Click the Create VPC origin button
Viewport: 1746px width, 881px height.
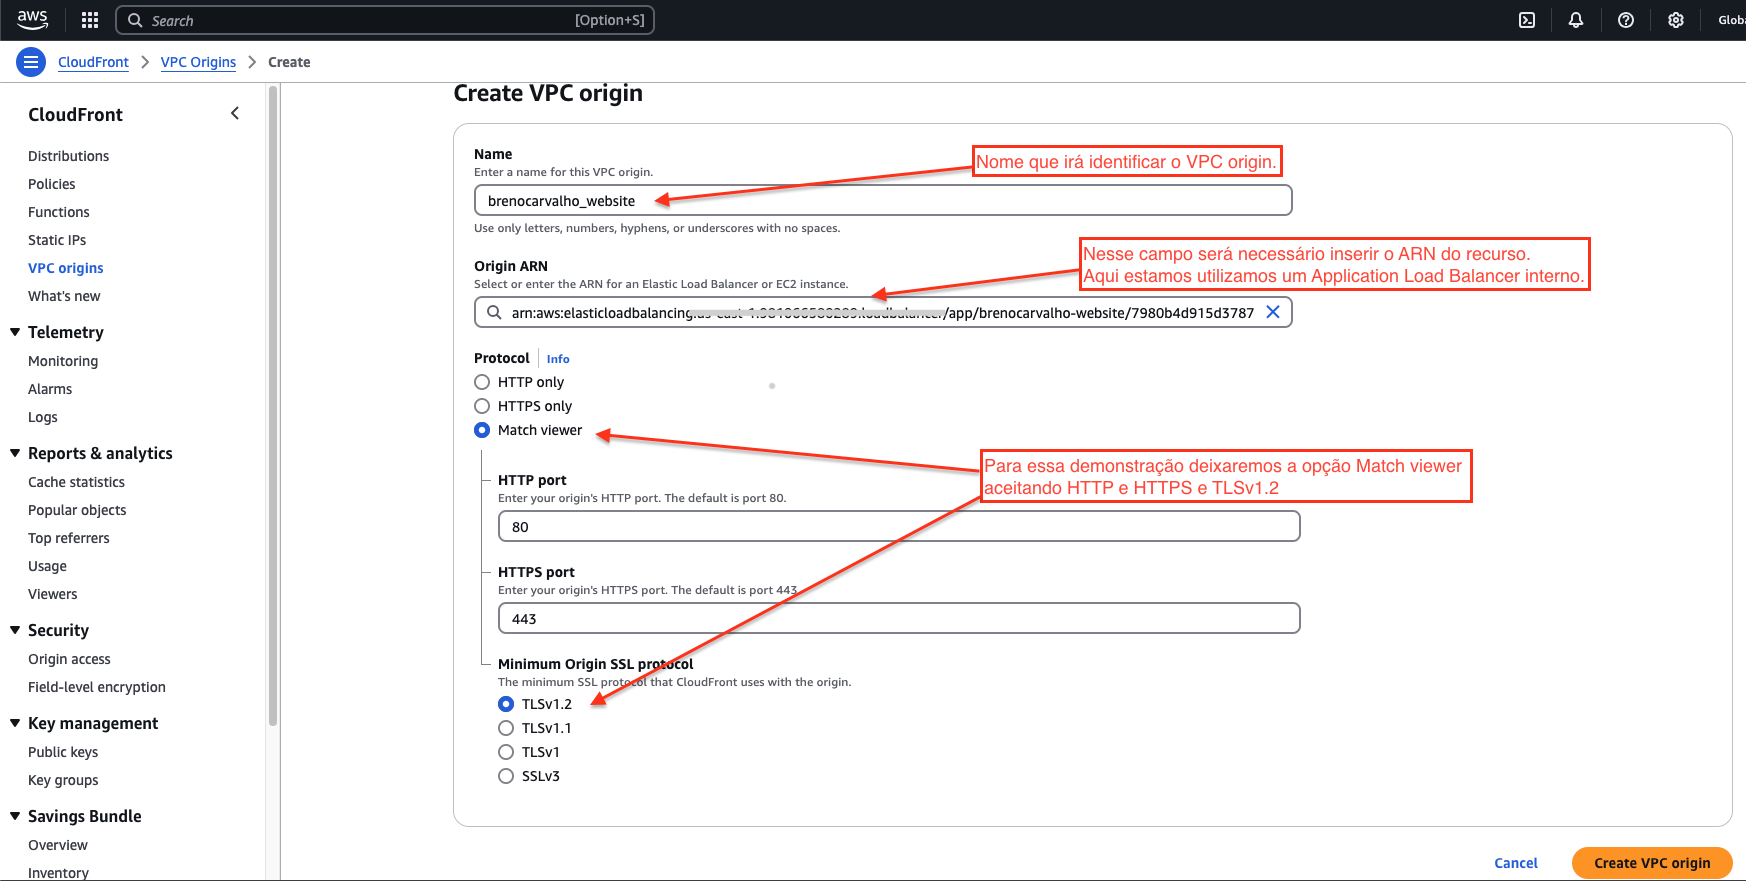click(x=1651, y=863)
